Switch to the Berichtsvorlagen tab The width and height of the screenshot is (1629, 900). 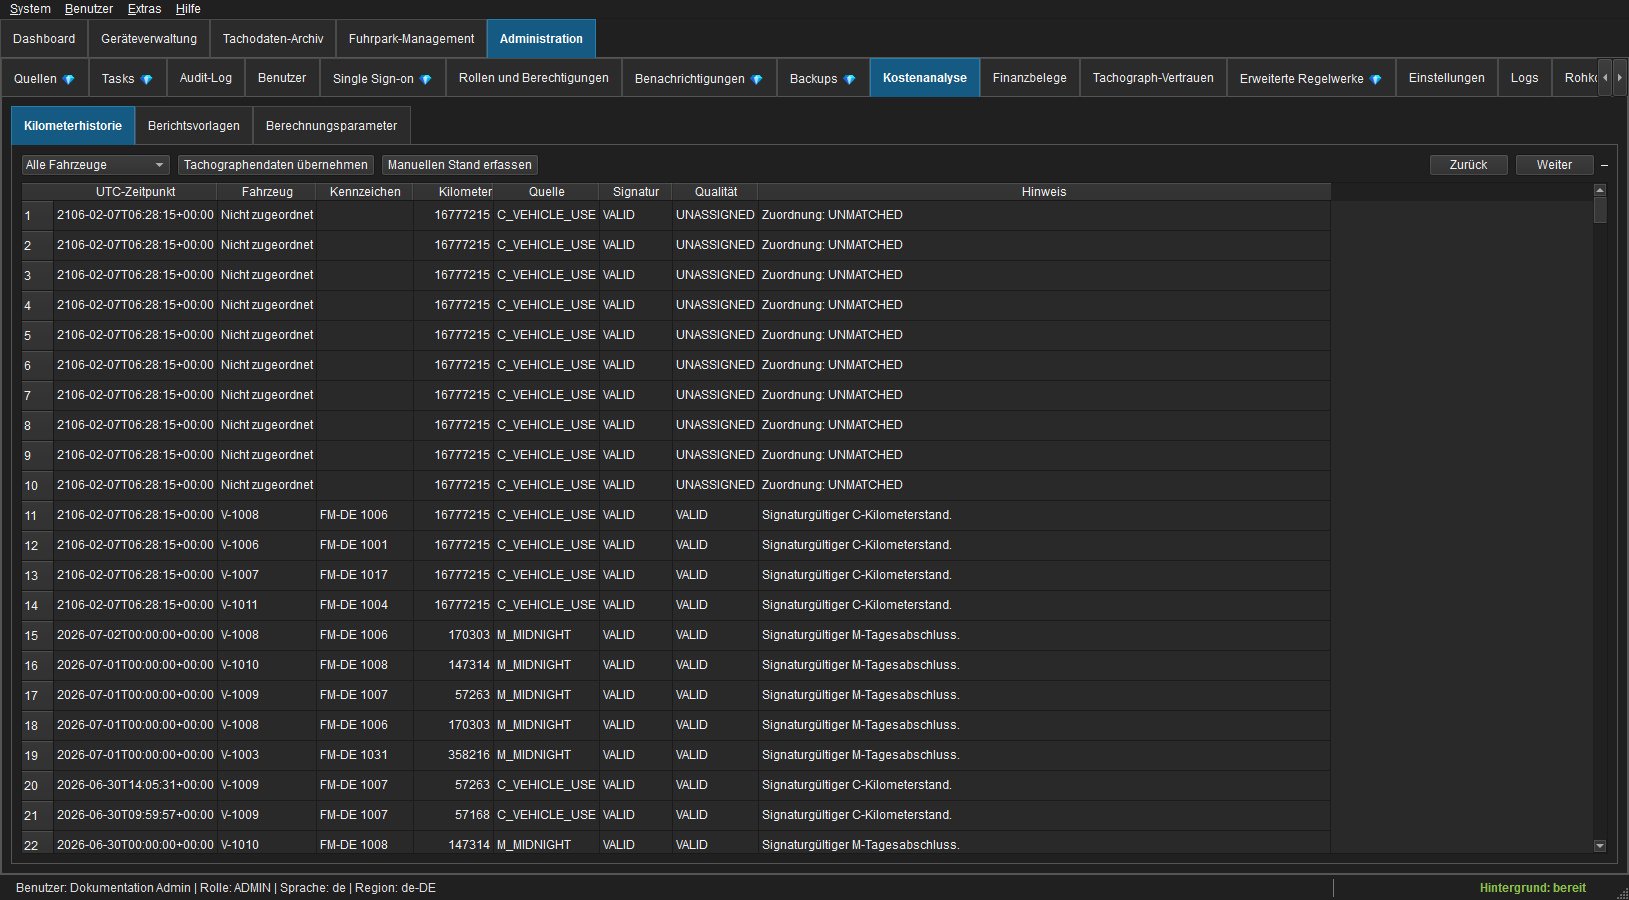point(194,126)
